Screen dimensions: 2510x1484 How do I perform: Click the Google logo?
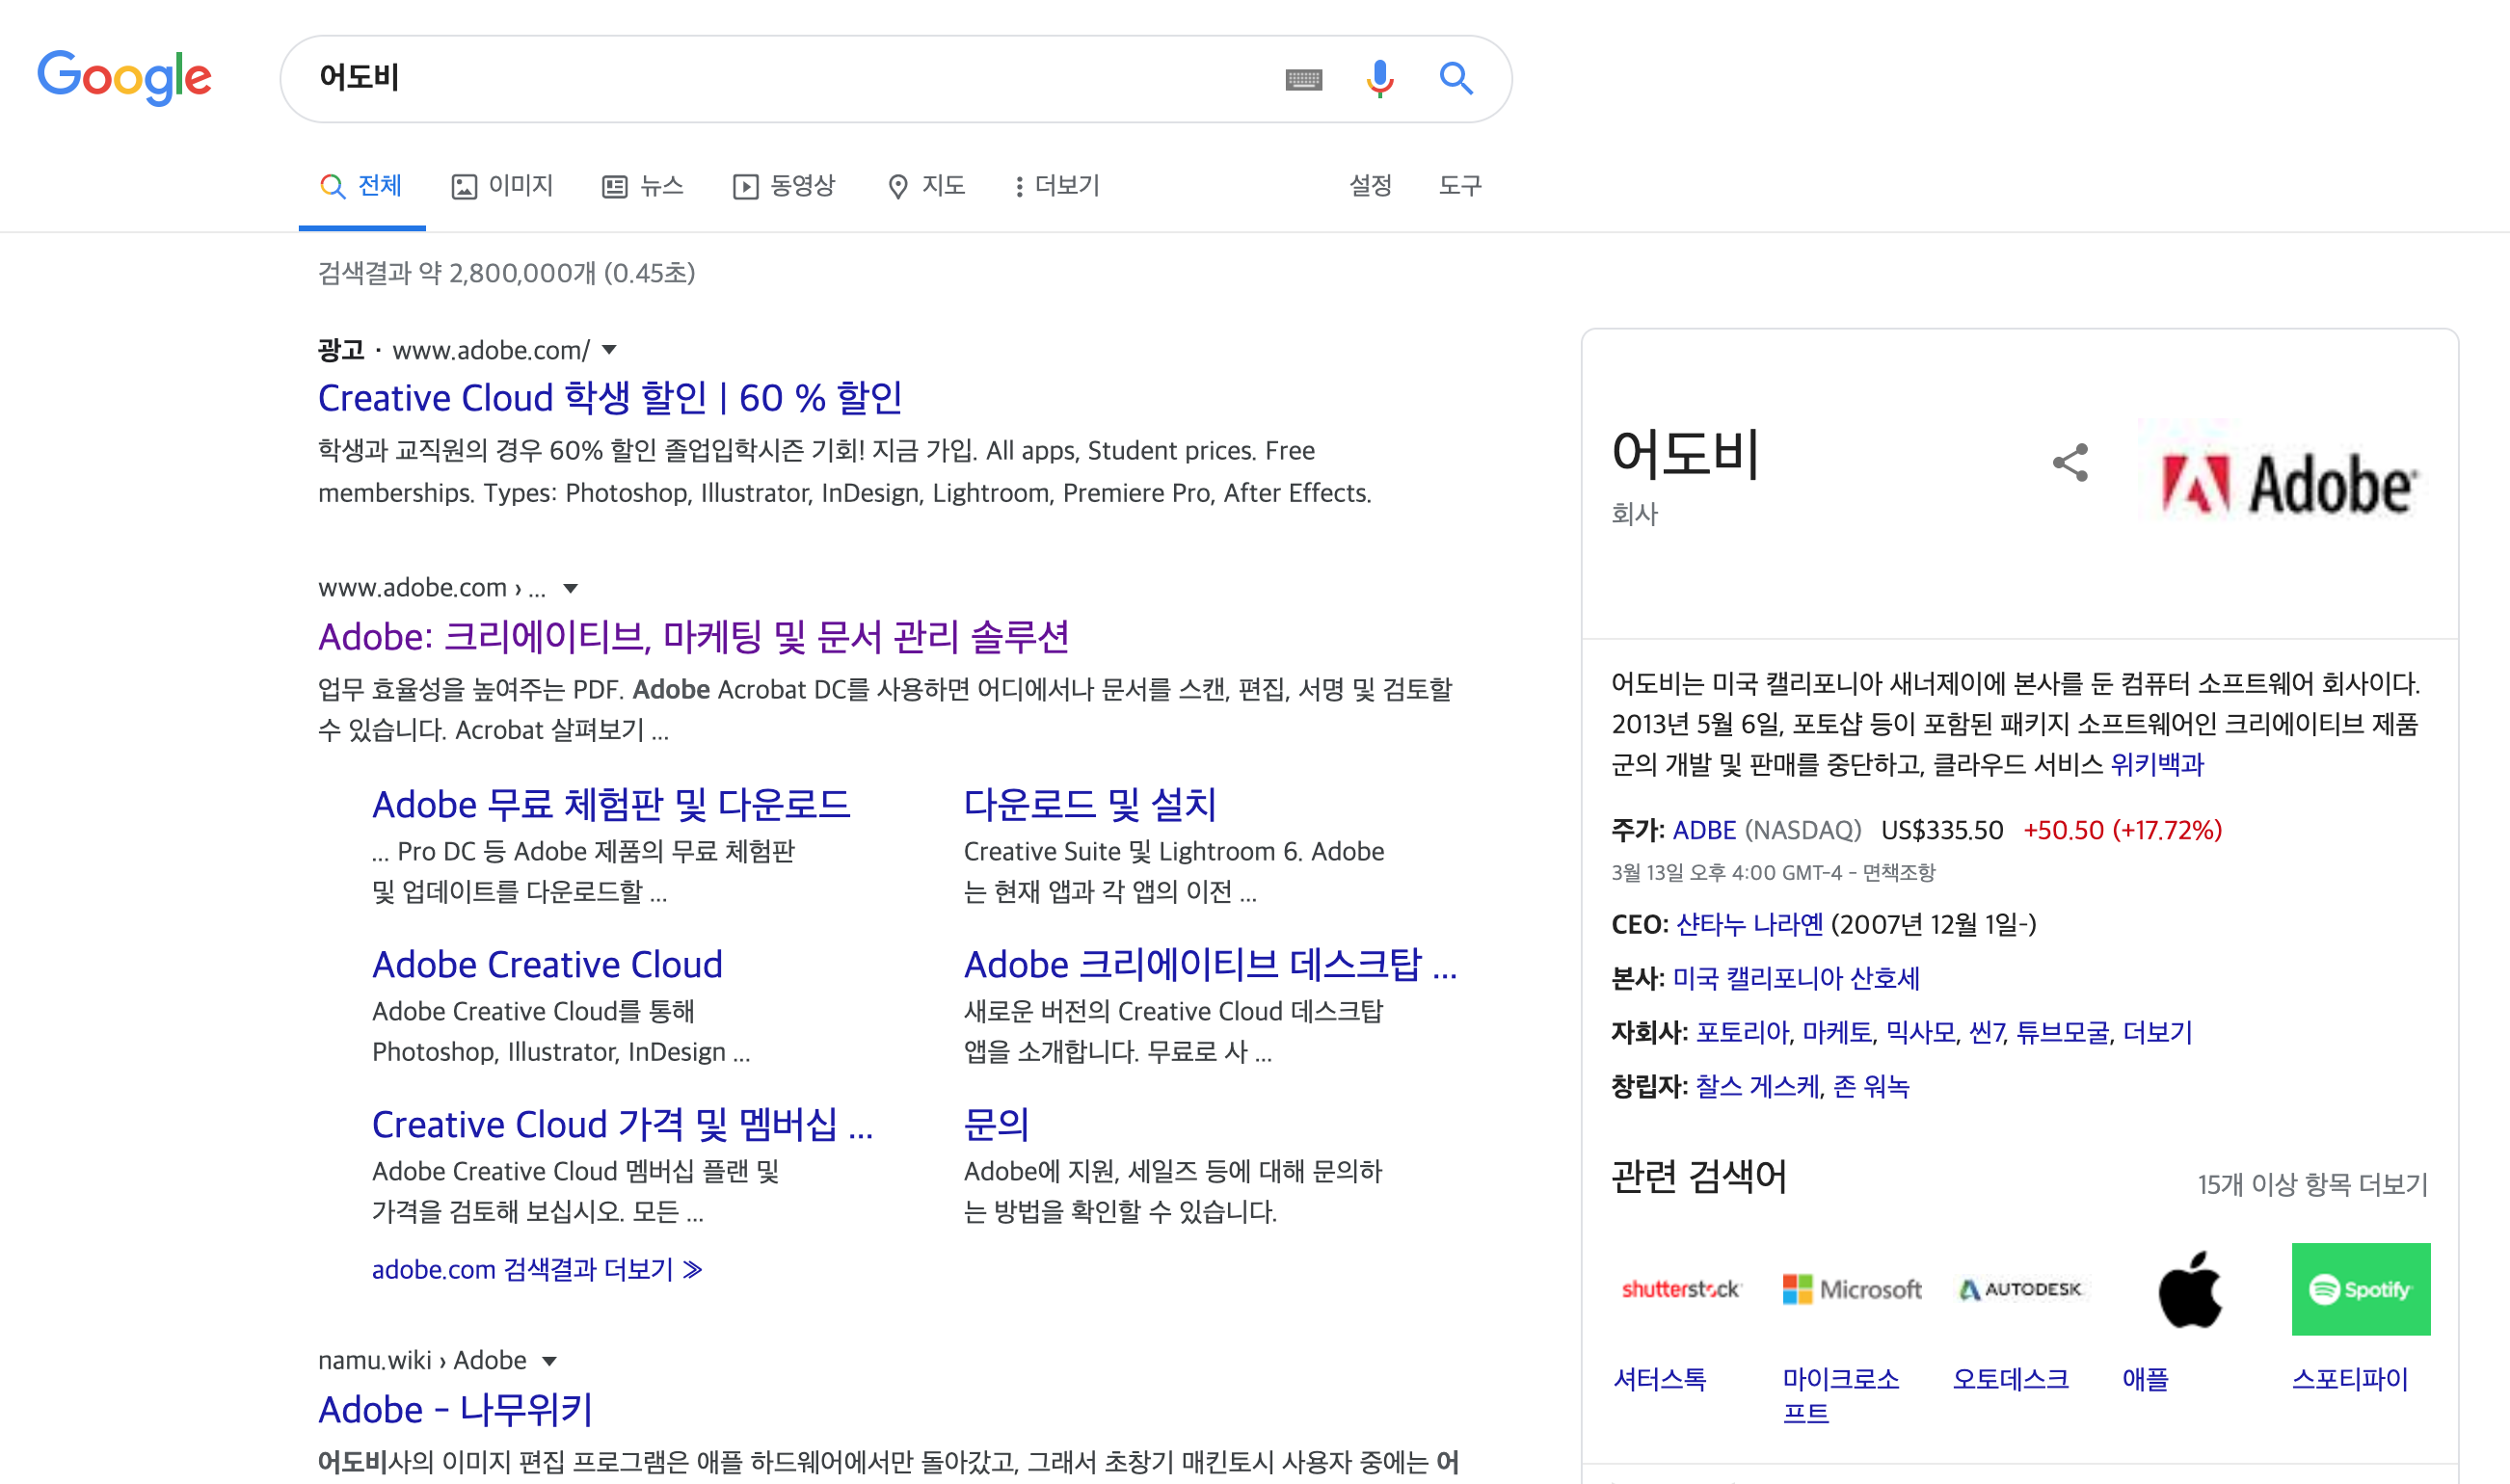point(124,77)
